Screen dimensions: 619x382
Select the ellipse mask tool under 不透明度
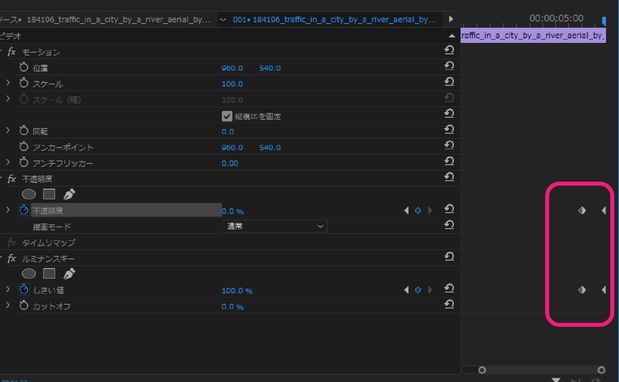28,194
